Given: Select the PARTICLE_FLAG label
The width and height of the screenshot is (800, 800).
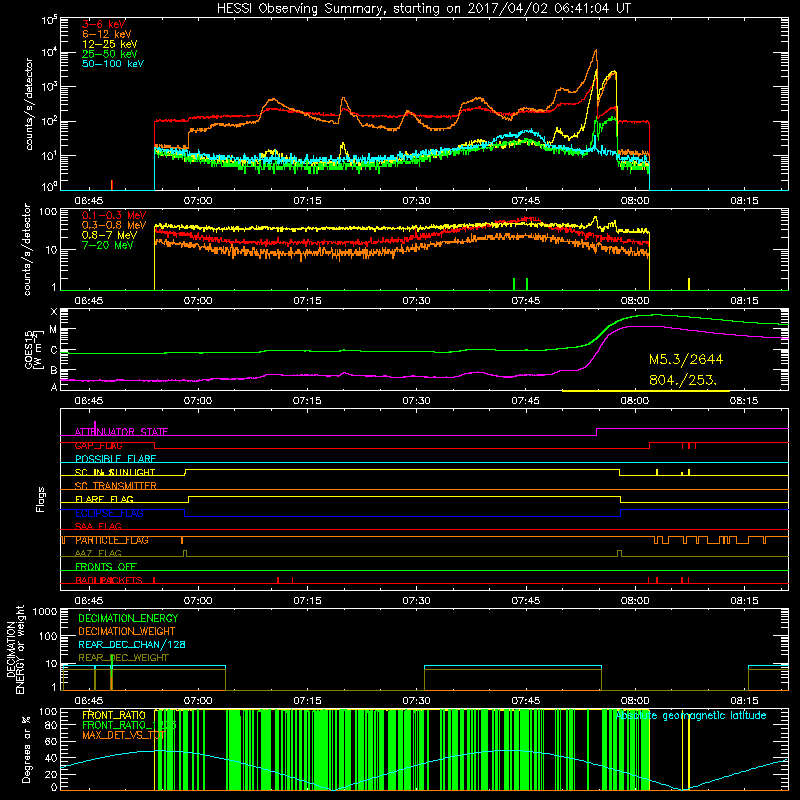Looking at the screenshot, I should click(112, 540).
